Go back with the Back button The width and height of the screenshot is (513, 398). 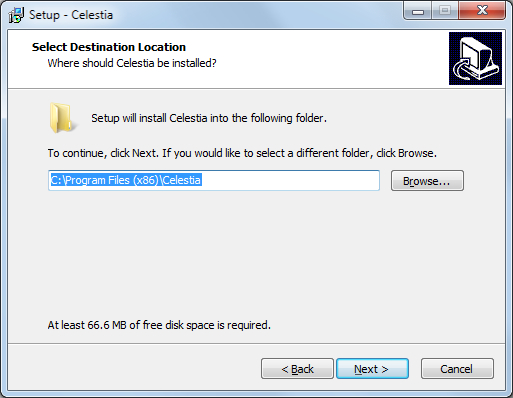[x=297, y=369]
